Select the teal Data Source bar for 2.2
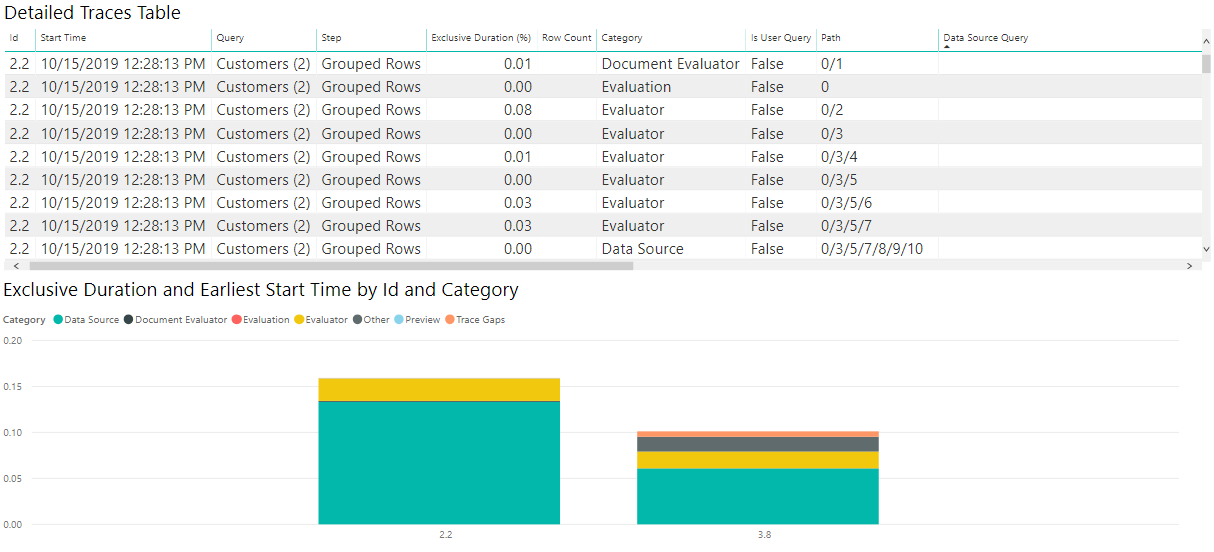The width and height of the screenshot is (1214, 552). (439, 462)
